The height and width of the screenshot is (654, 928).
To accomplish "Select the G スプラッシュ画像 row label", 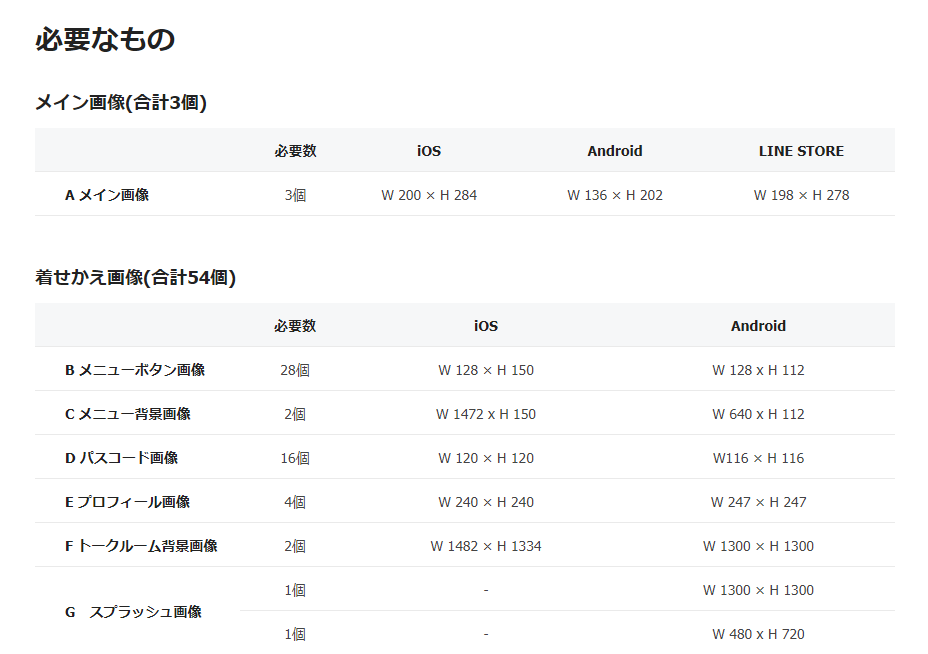I will pos(133,611).
